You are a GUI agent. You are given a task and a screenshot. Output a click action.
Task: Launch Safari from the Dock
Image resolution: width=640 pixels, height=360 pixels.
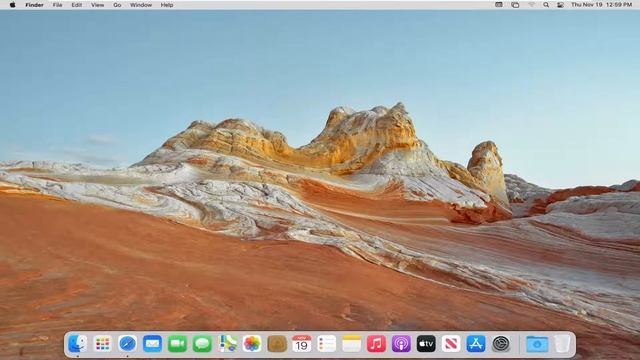[x=127, y=344]
